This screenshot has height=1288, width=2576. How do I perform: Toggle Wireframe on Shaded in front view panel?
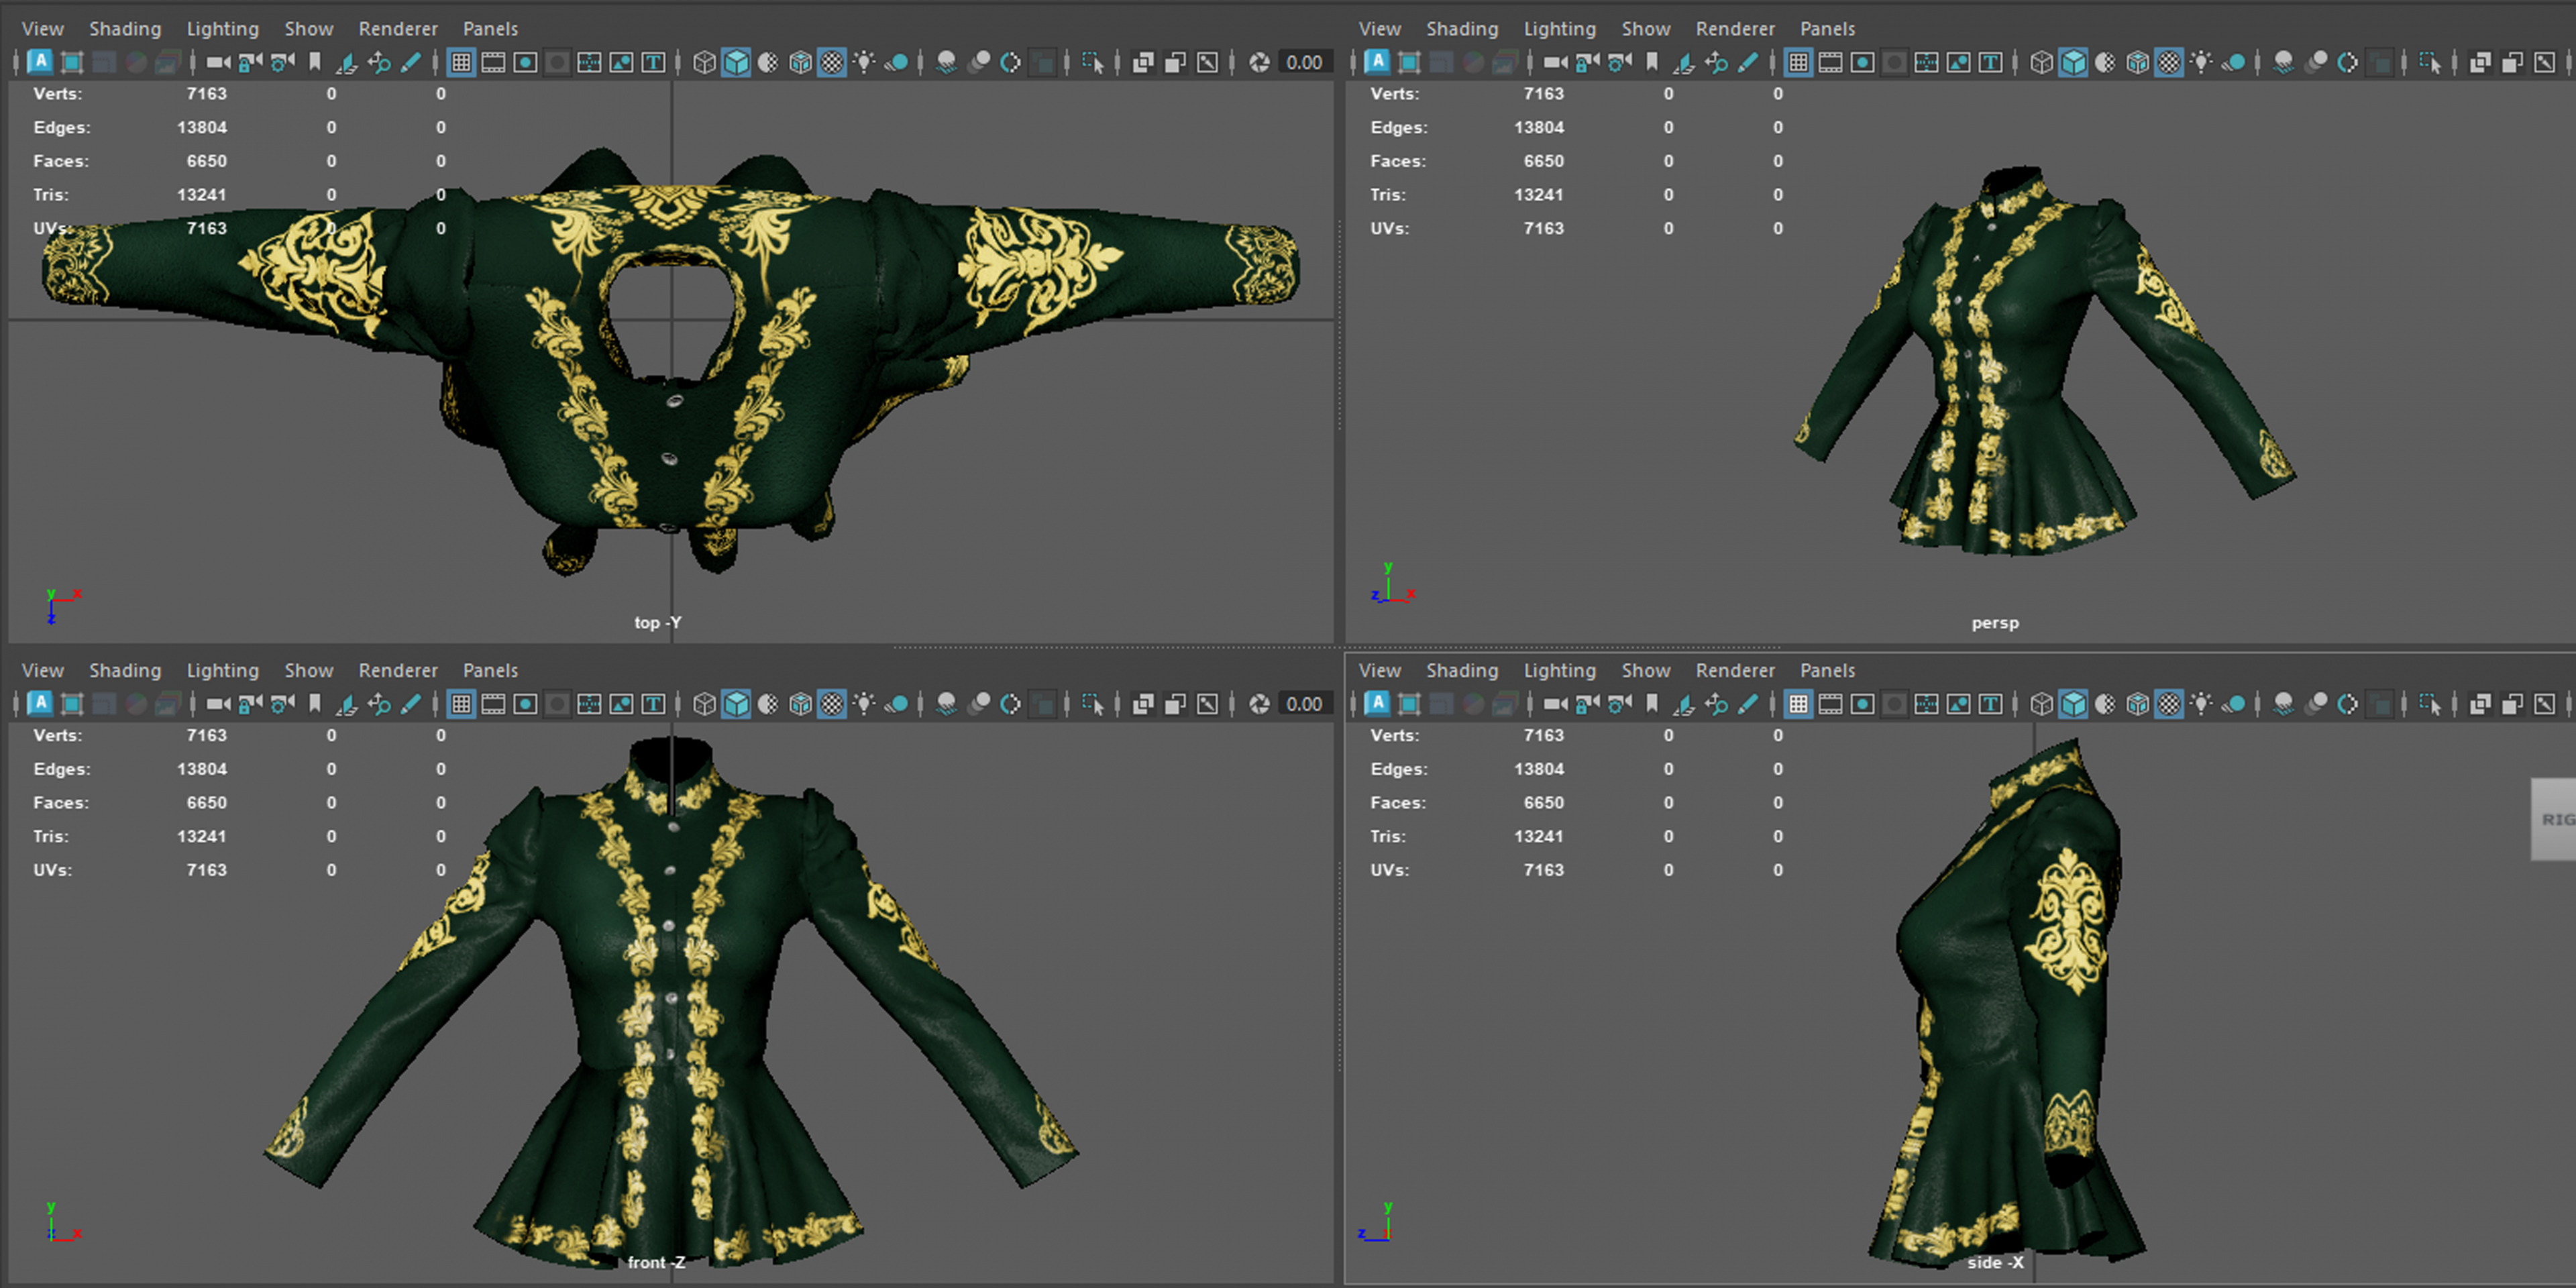tap(800, 704)
